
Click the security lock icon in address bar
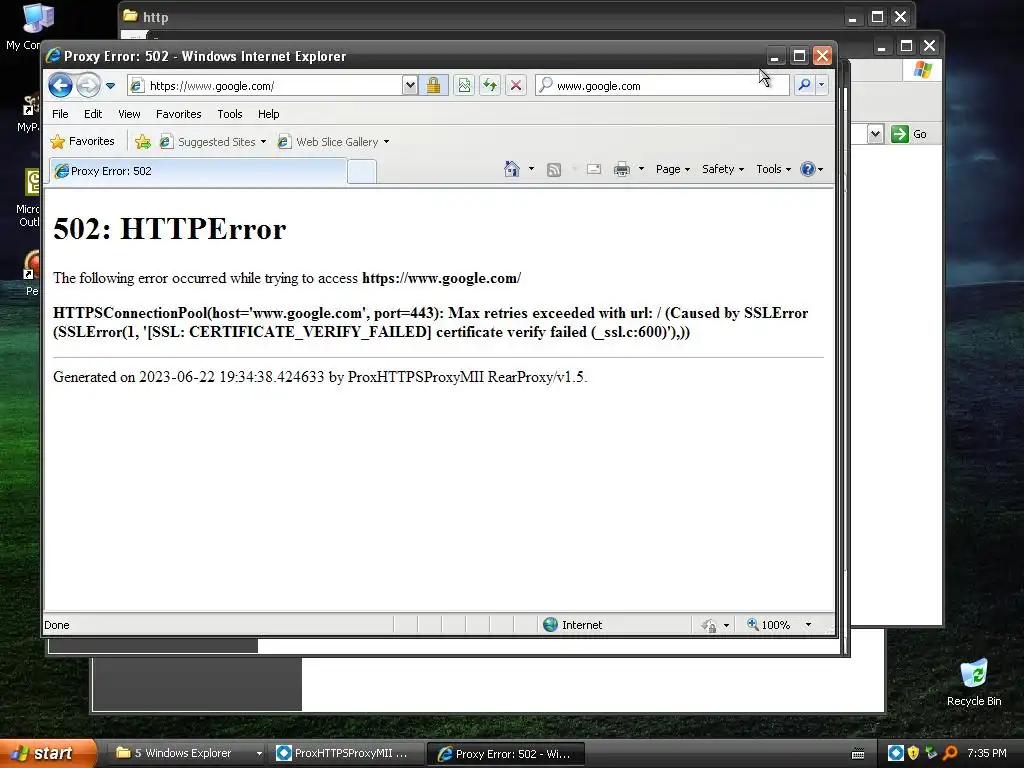434,85
